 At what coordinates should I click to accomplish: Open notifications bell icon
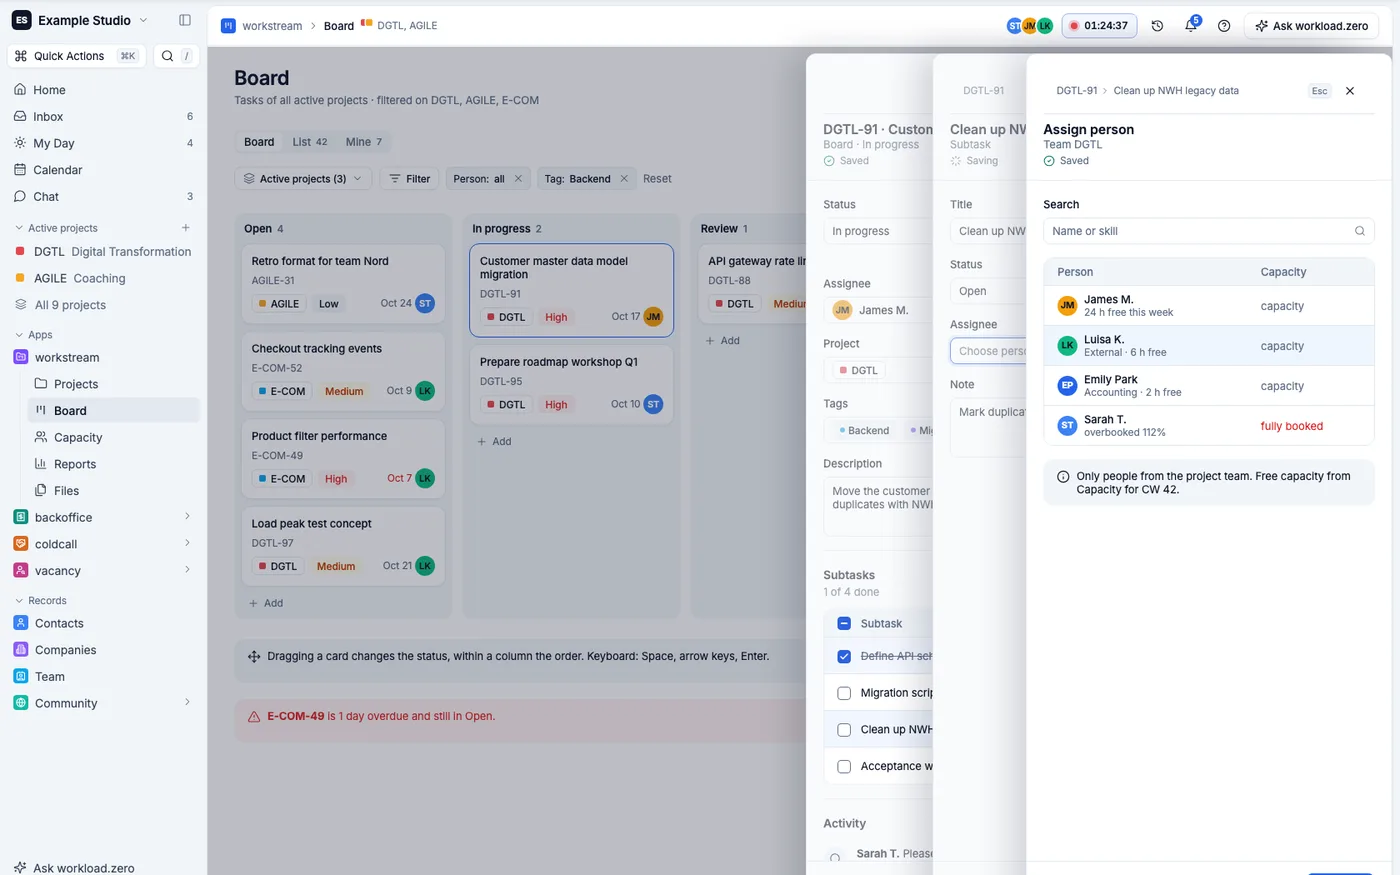coord(1191,26)
